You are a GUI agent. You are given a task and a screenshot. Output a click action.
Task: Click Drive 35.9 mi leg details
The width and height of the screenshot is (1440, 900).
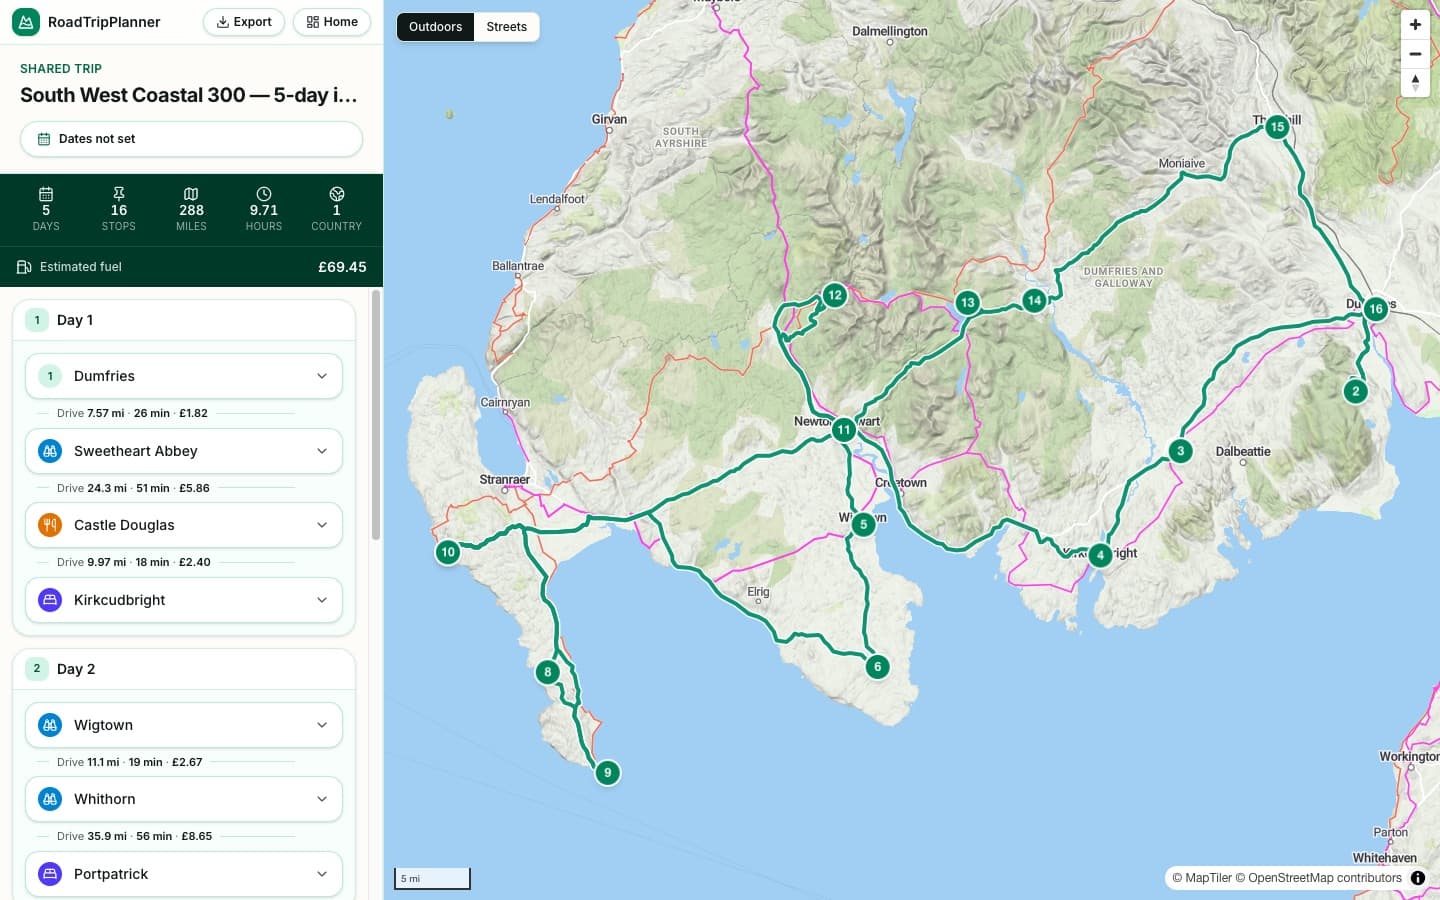point(134,836)
